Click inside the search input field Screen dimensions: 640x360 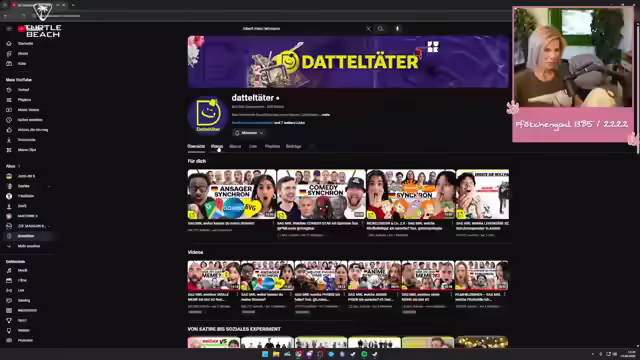pyautogui.click(x=302, y=29)
